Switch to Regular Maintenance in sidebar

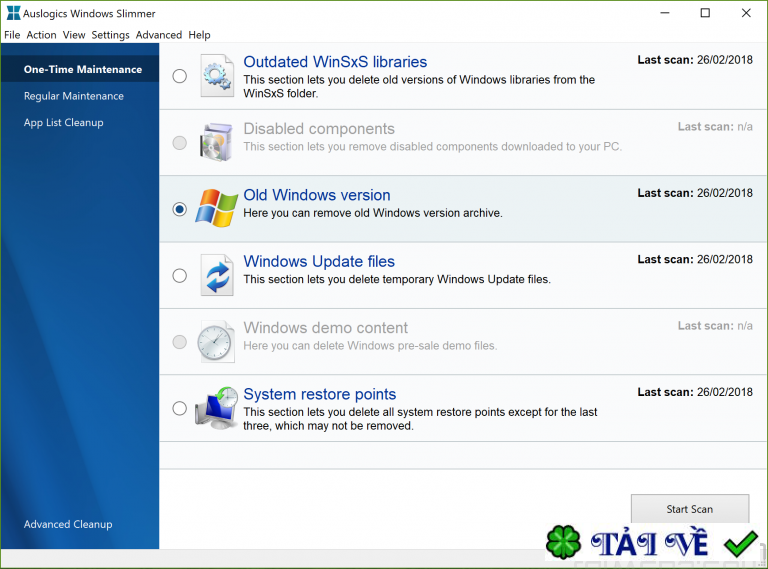point(74,96)
